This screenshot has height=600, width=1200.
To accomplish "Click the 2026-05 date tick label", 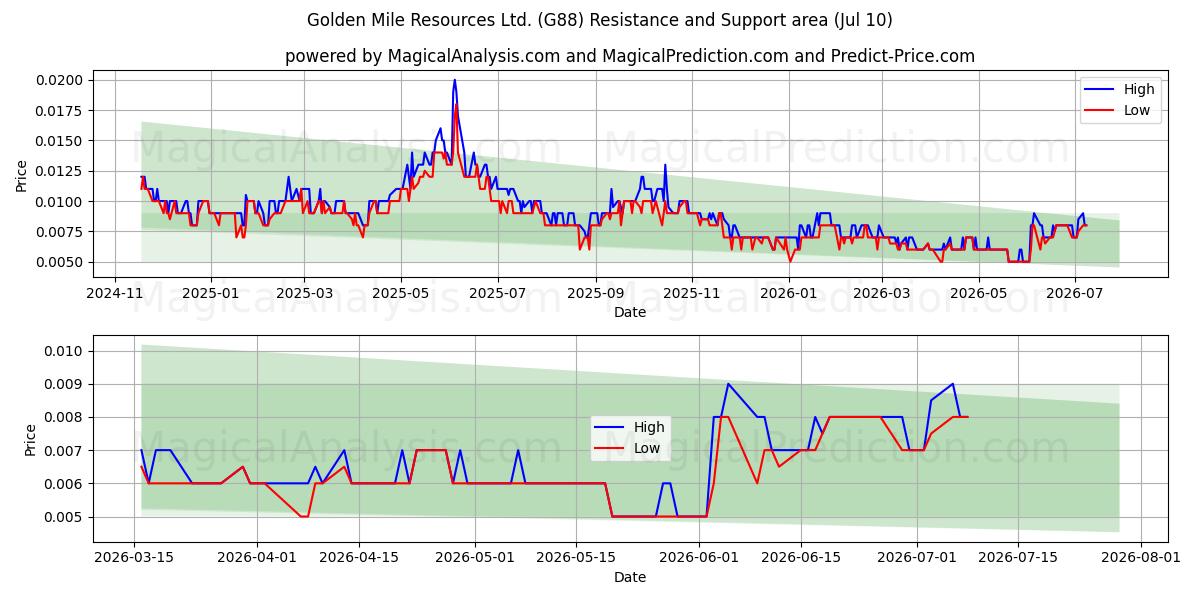I will point(979,293).
